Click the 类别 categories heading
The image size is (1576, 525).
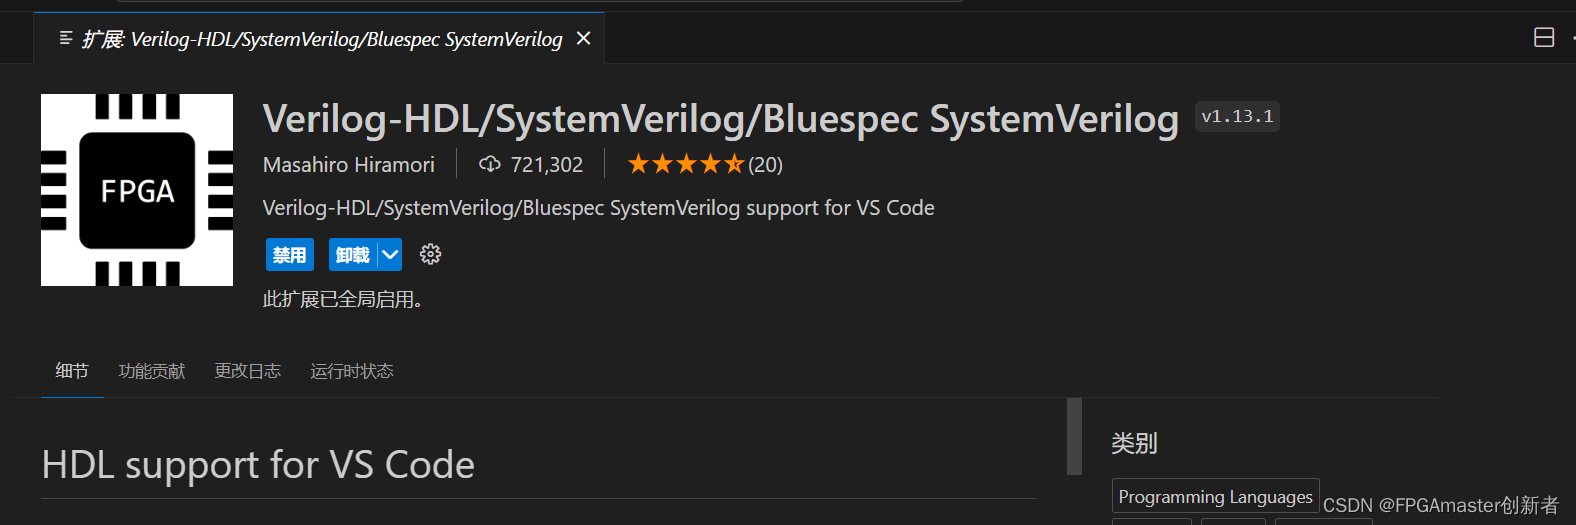click(1134, 443)
